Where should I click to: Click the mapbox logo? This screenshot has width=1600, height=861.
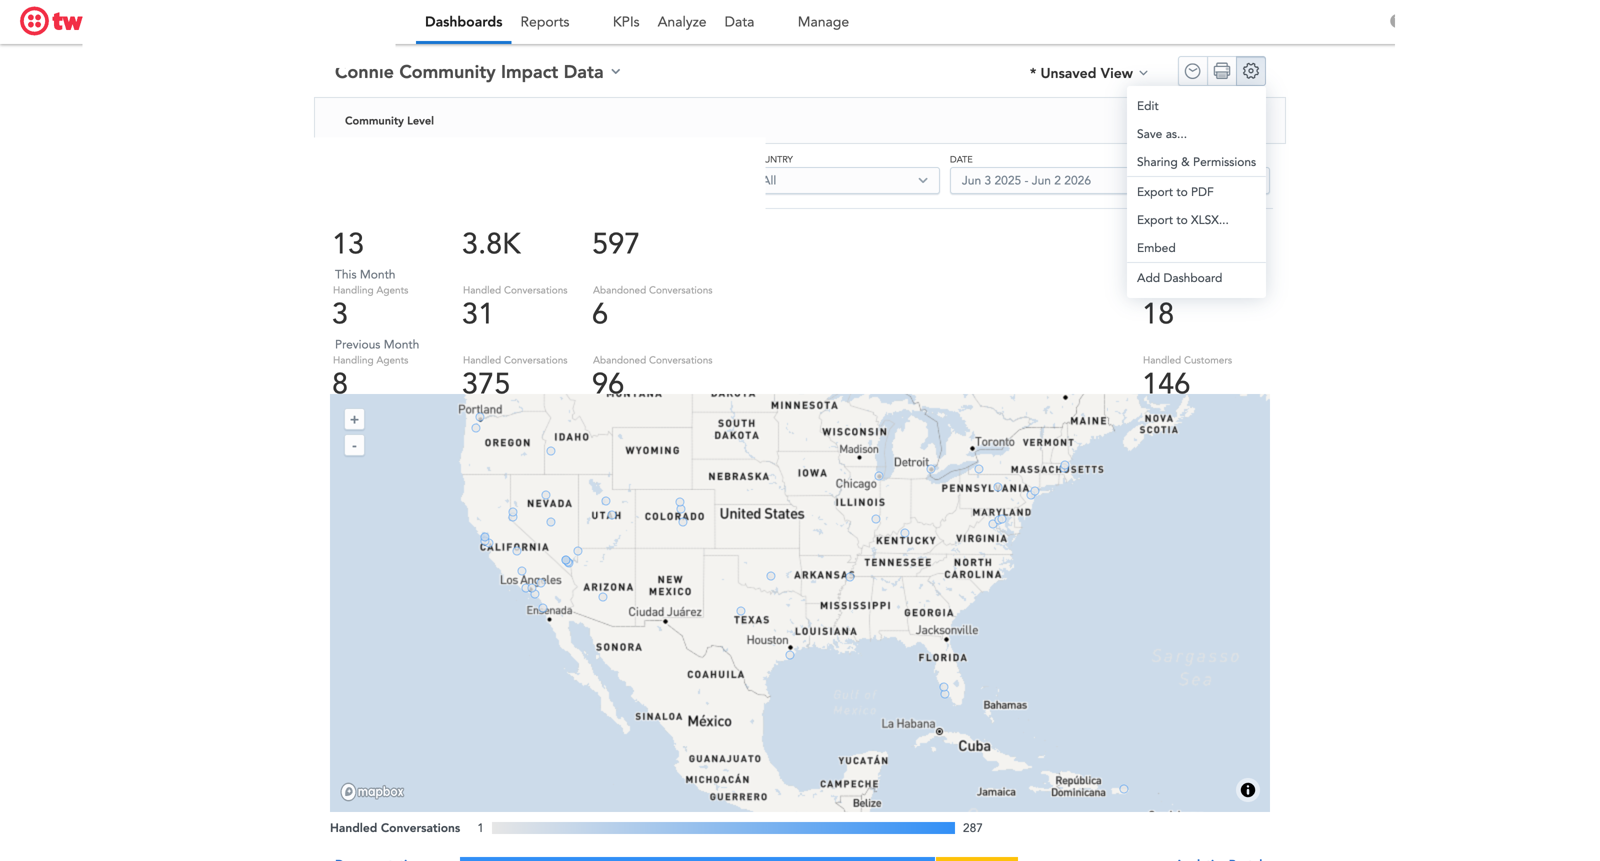point(372,792)
